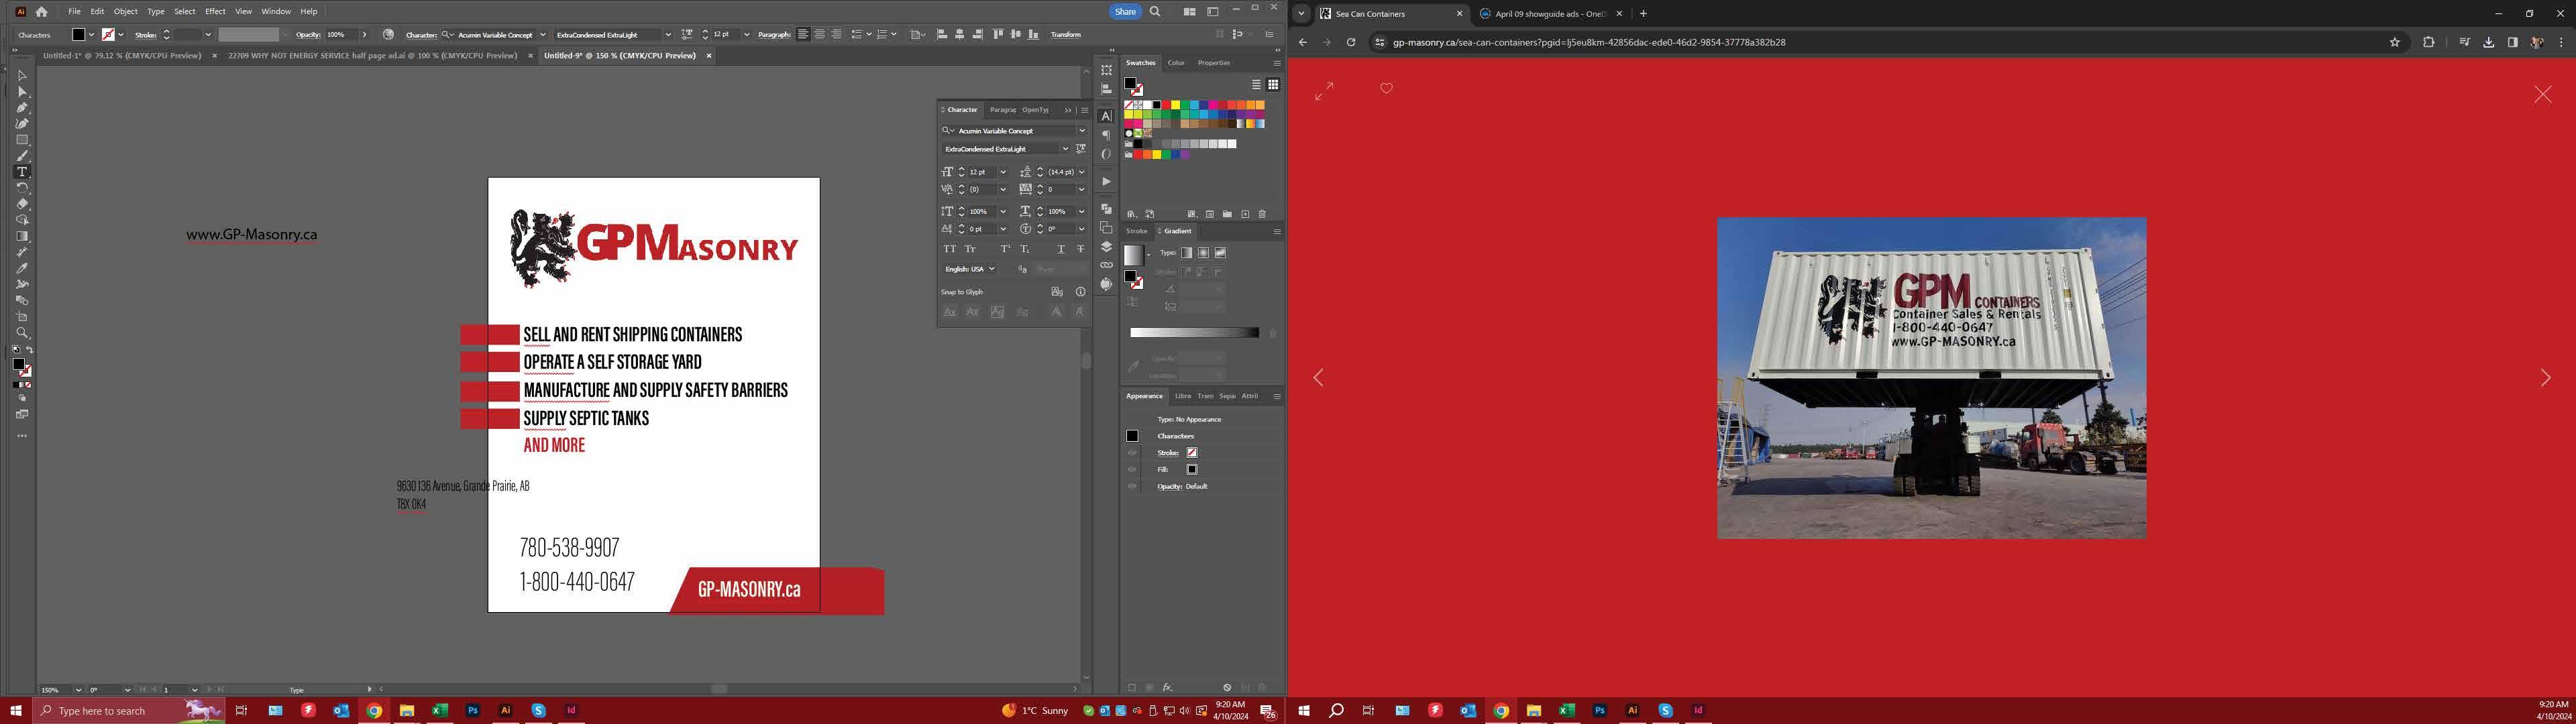Select the Type tool in toolbar
The image size is (2576, 724).
point(22,172)
